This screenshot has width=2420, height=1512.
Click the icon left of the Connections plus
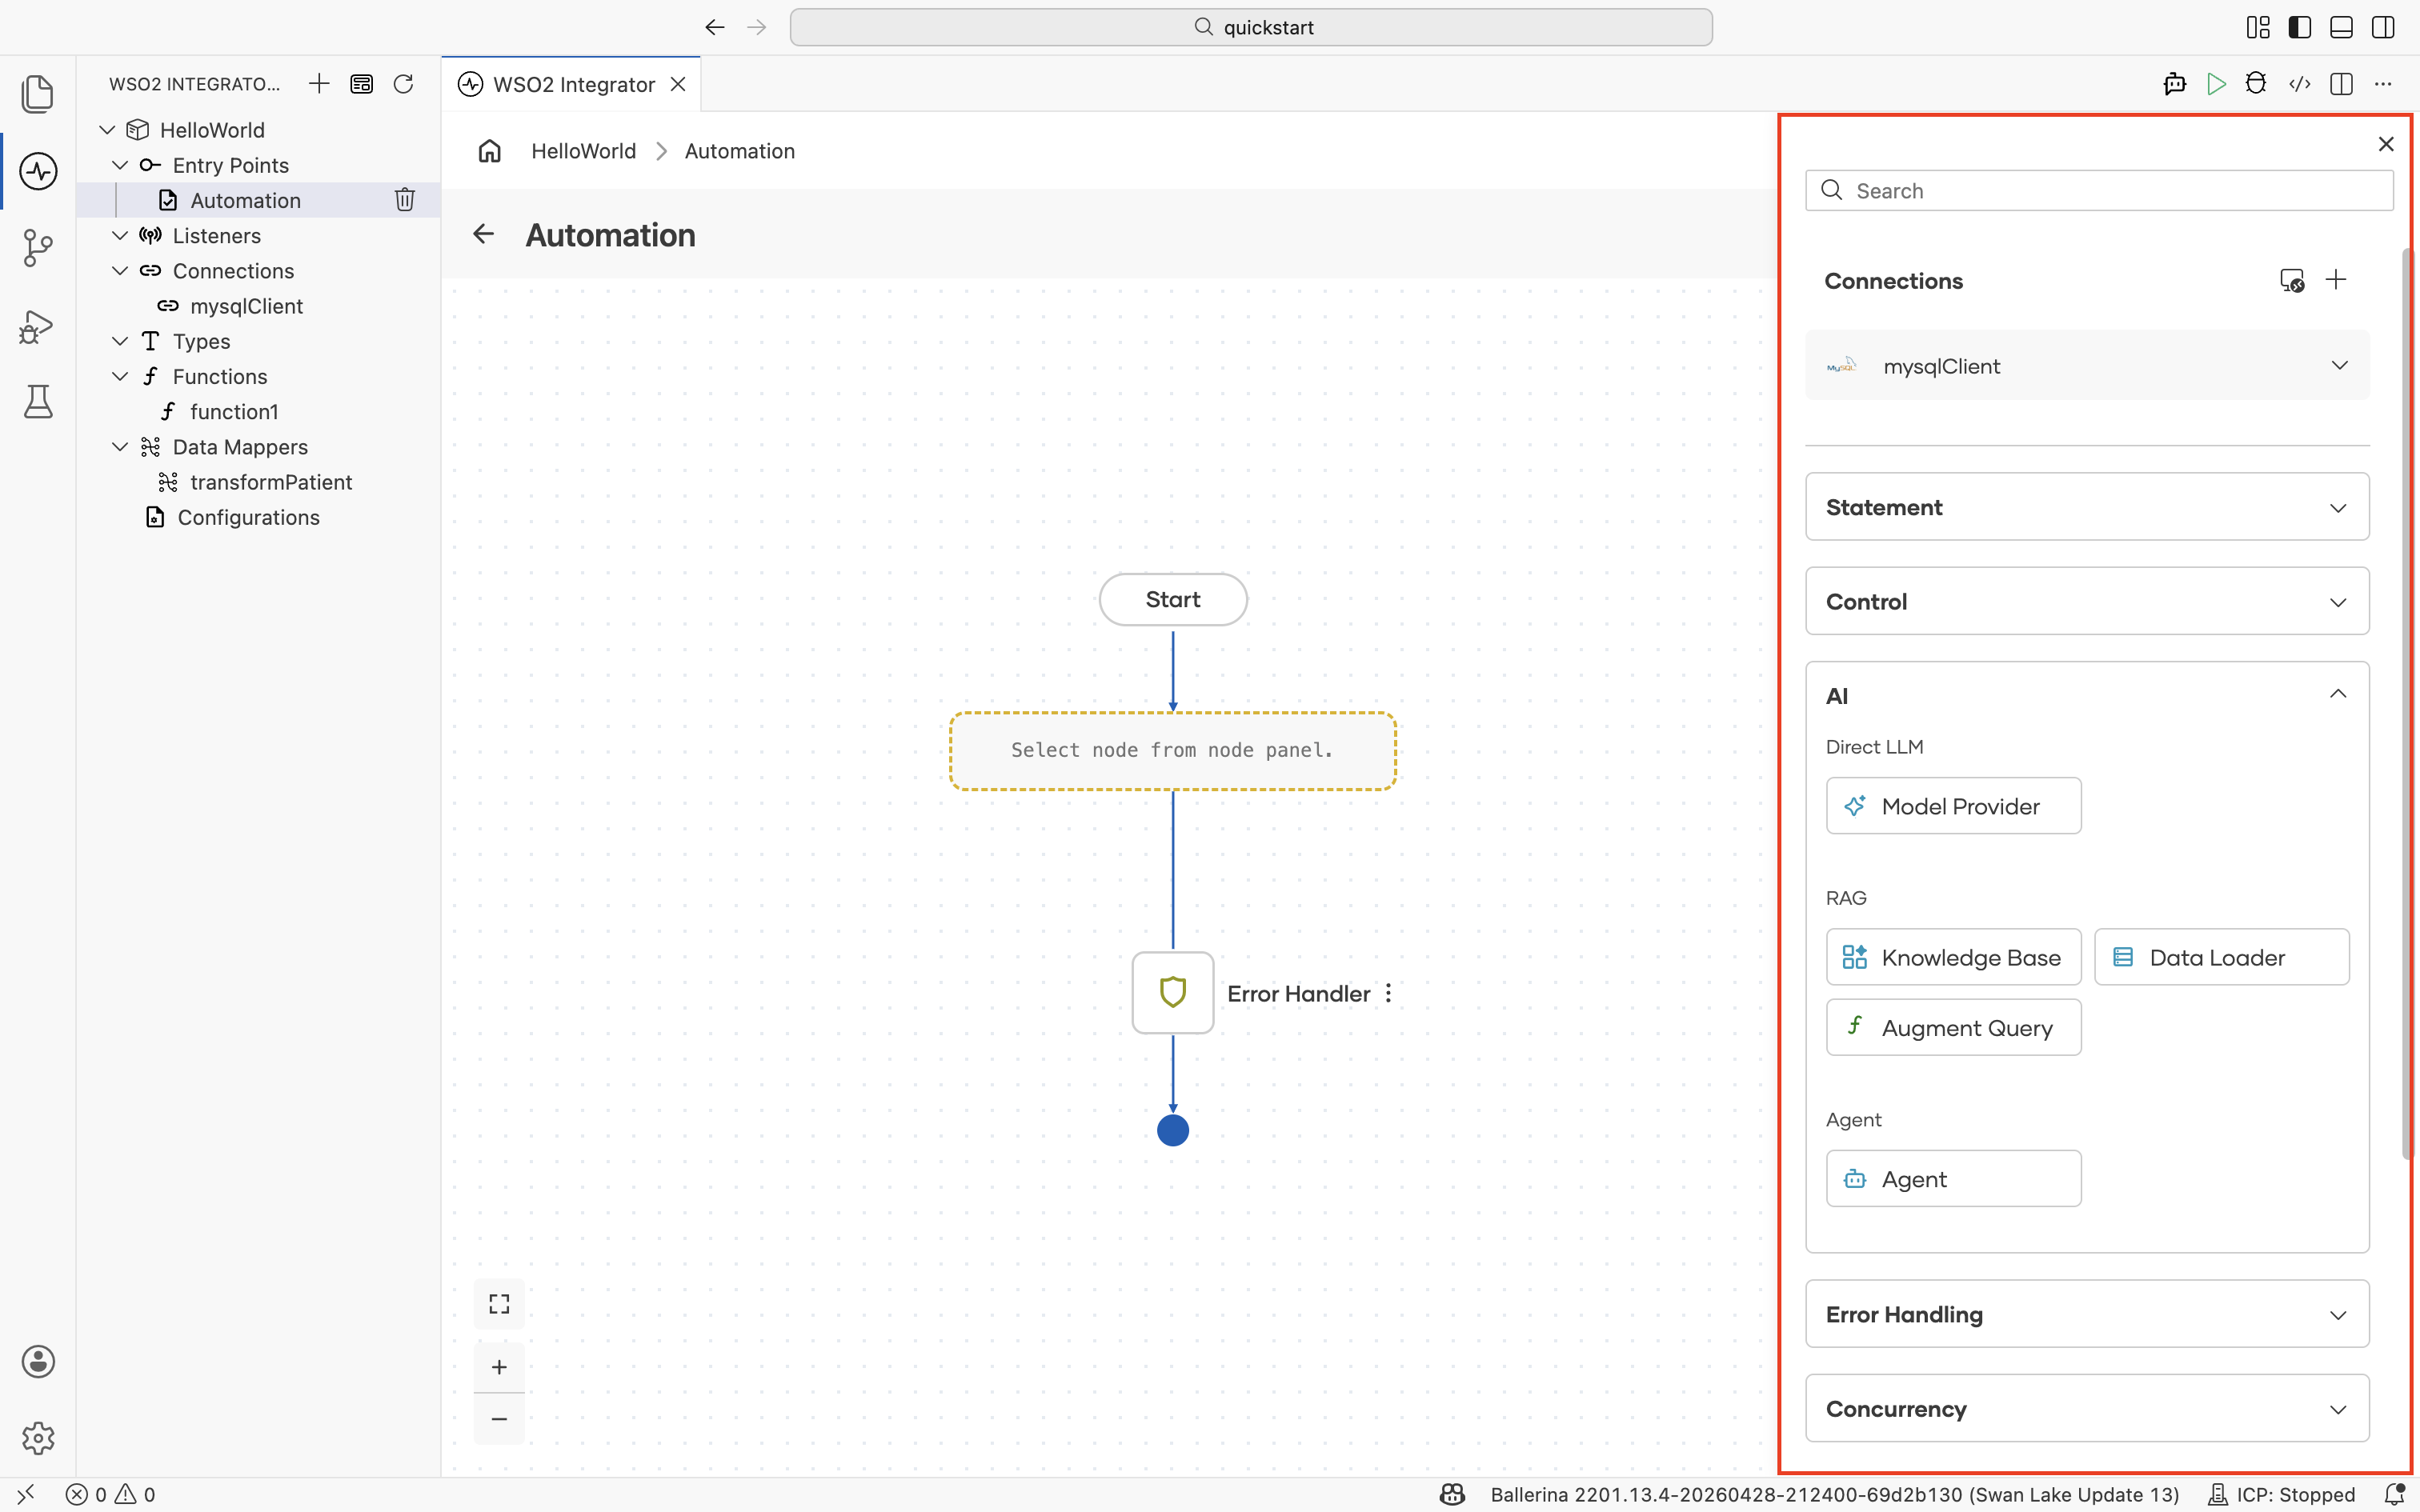click(2292, 280)
